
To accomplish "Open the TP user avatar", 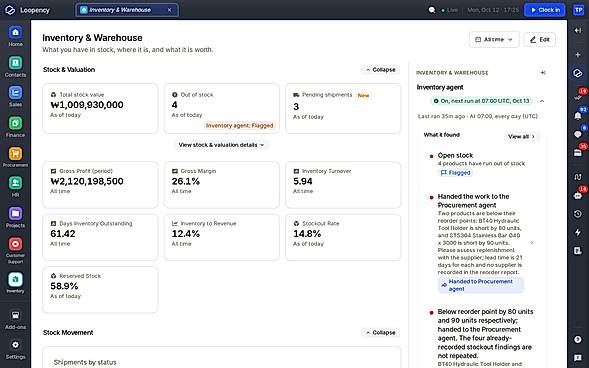I will tap(578, 10).
